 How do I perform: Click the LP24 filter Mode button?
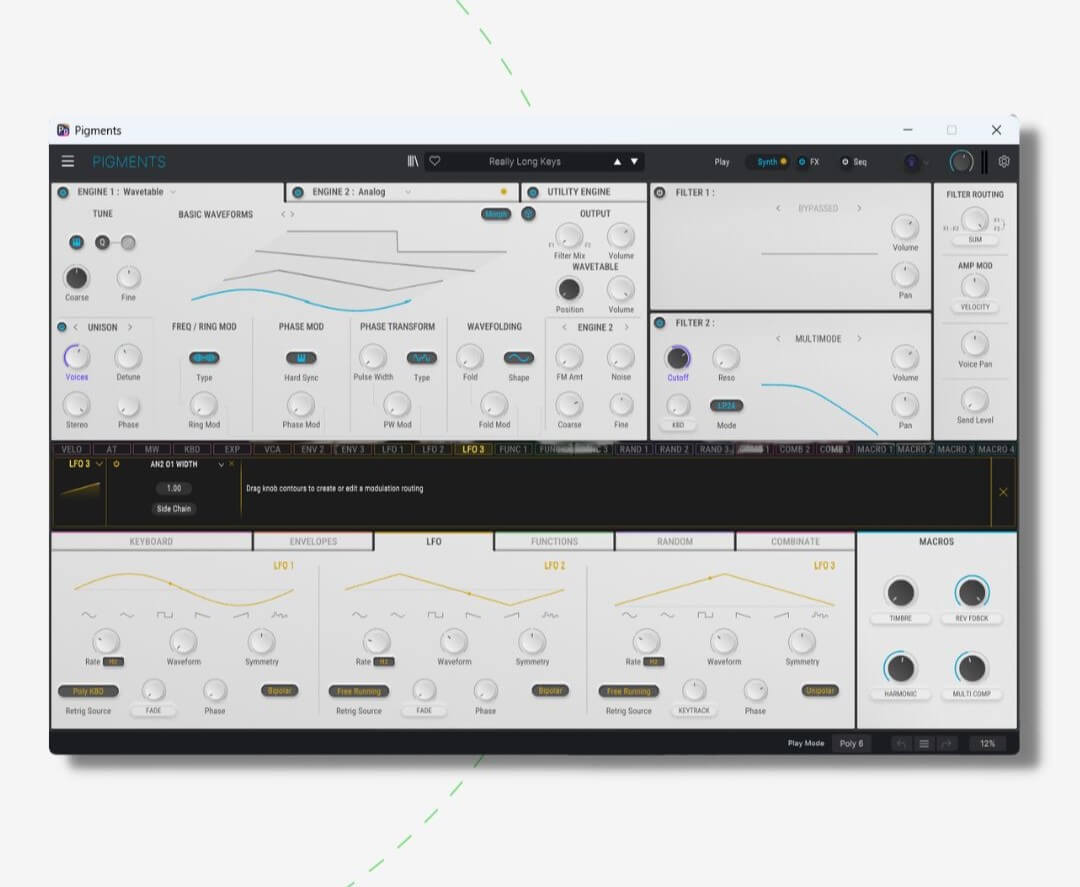tap(726, 406)
